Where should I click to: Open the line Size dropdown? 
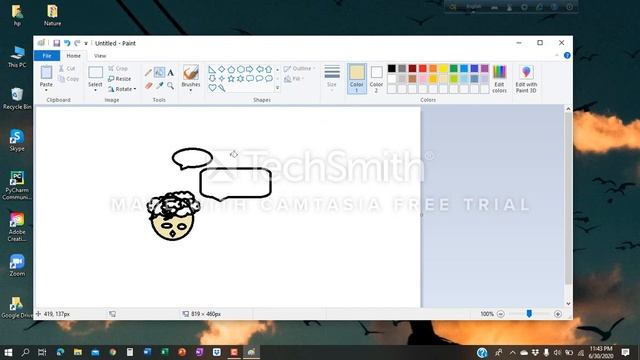[x=332, y=79]
